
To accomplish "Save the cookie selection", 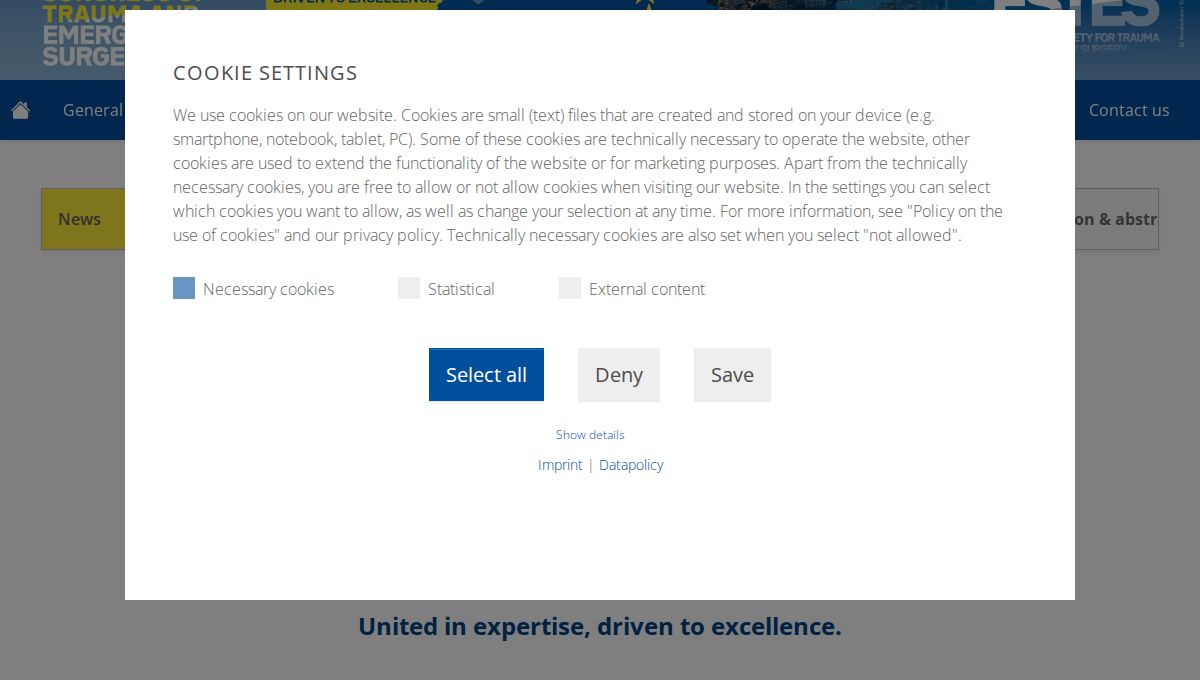I will 732,375.
